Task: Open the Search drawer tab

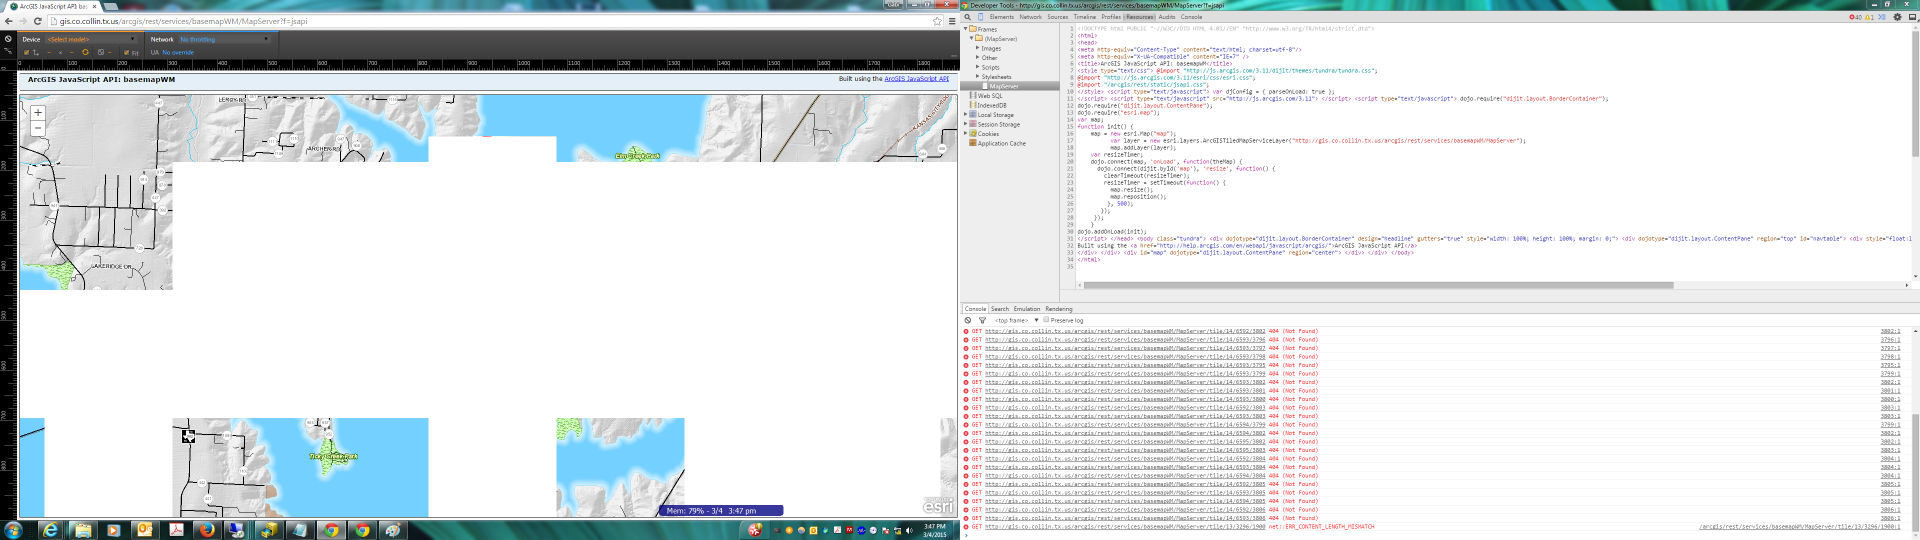Action: click(x=1000, y=309)
